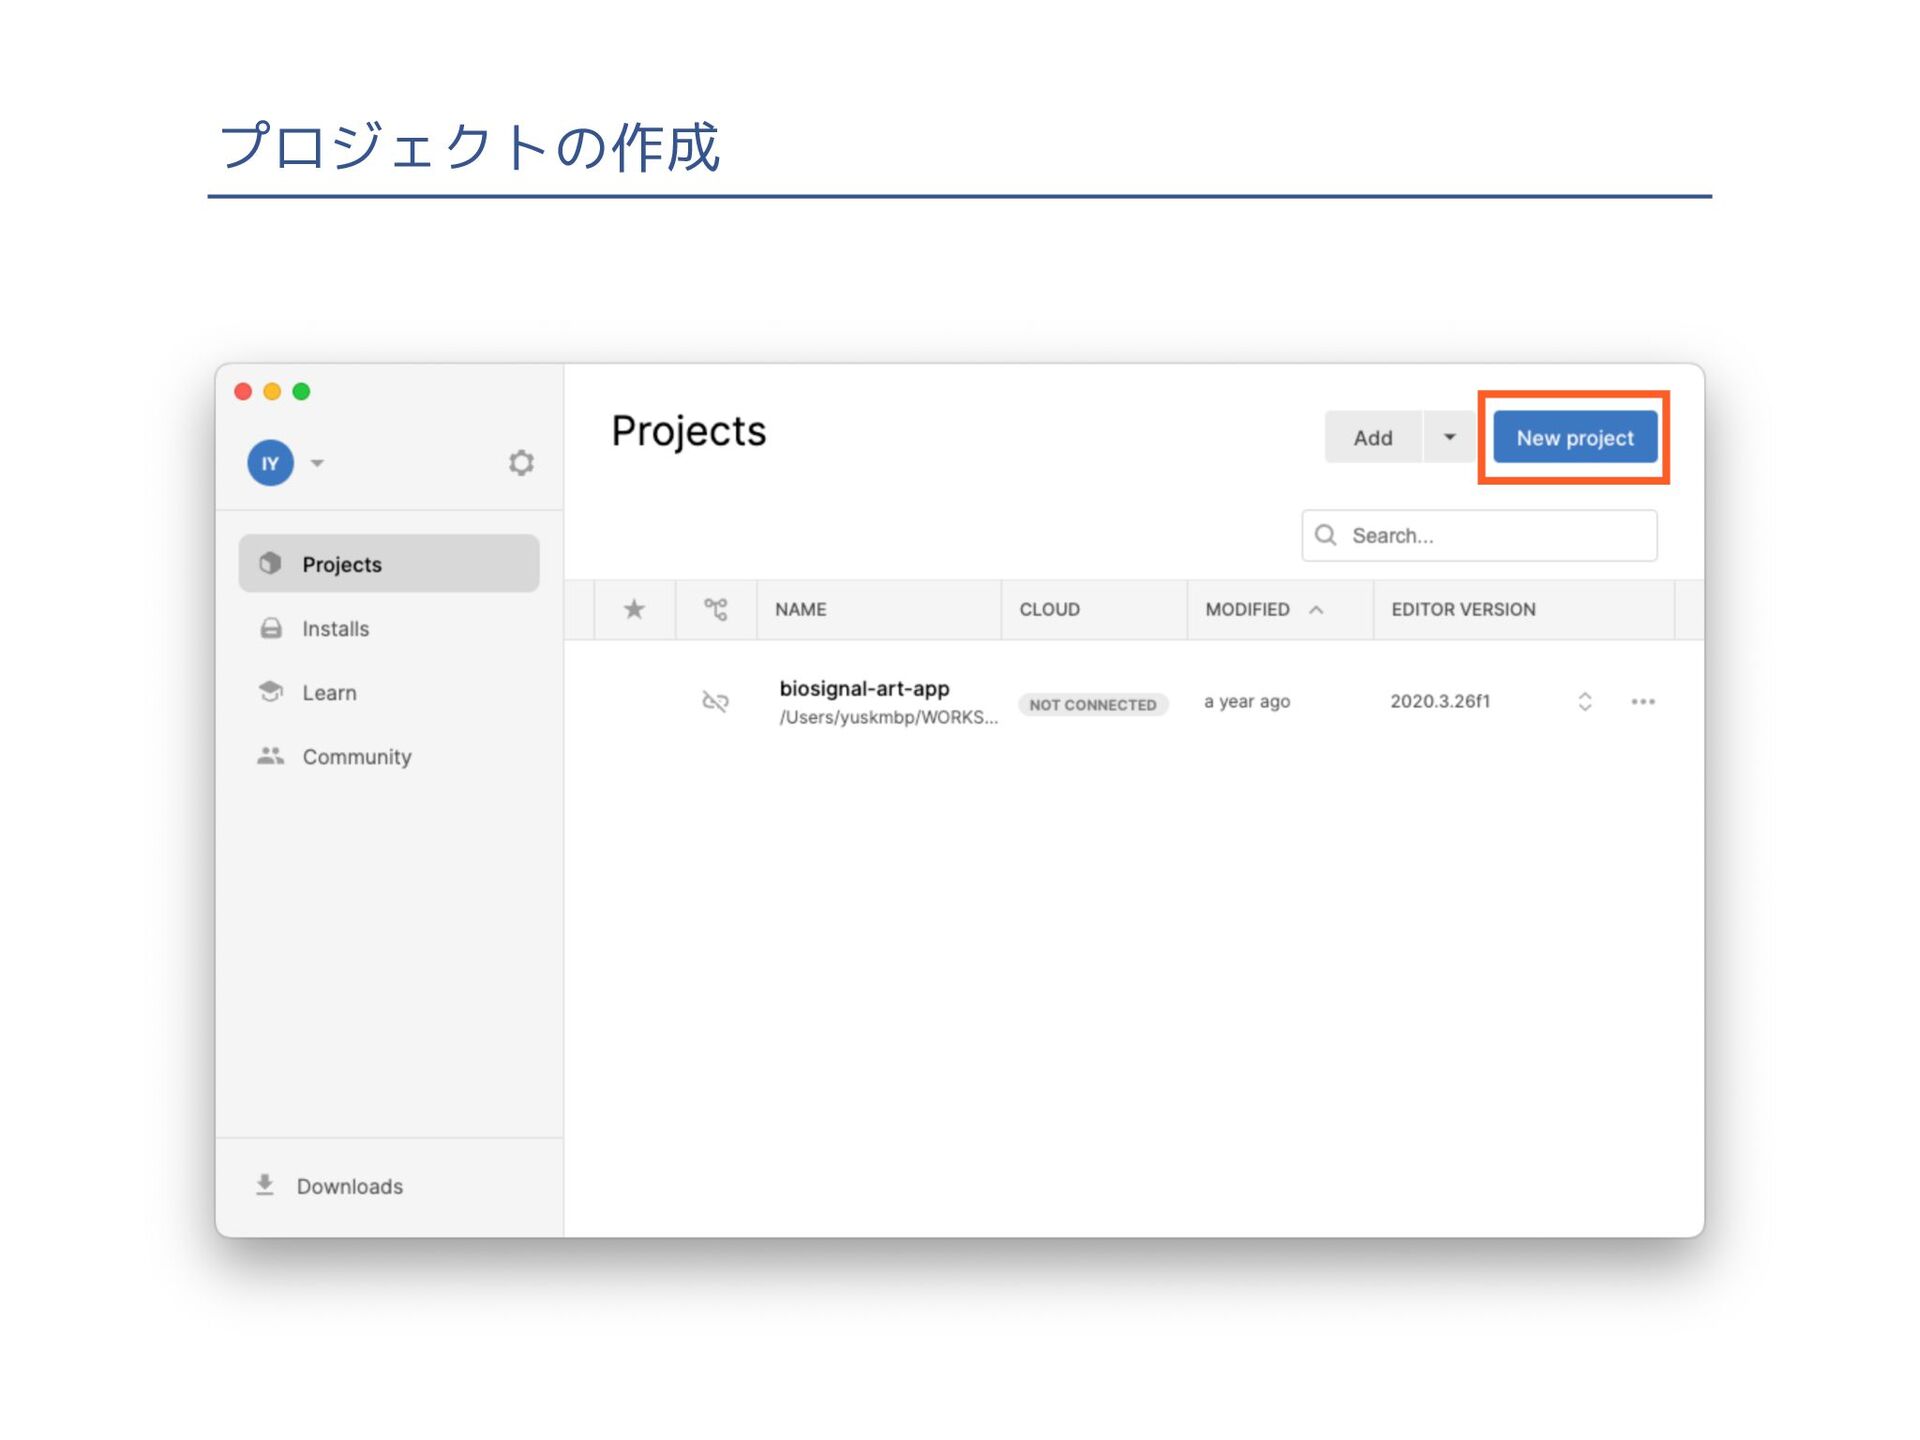Open the Community section
This screenshot has width=1920, height=1440.
(x=356, y=757)
